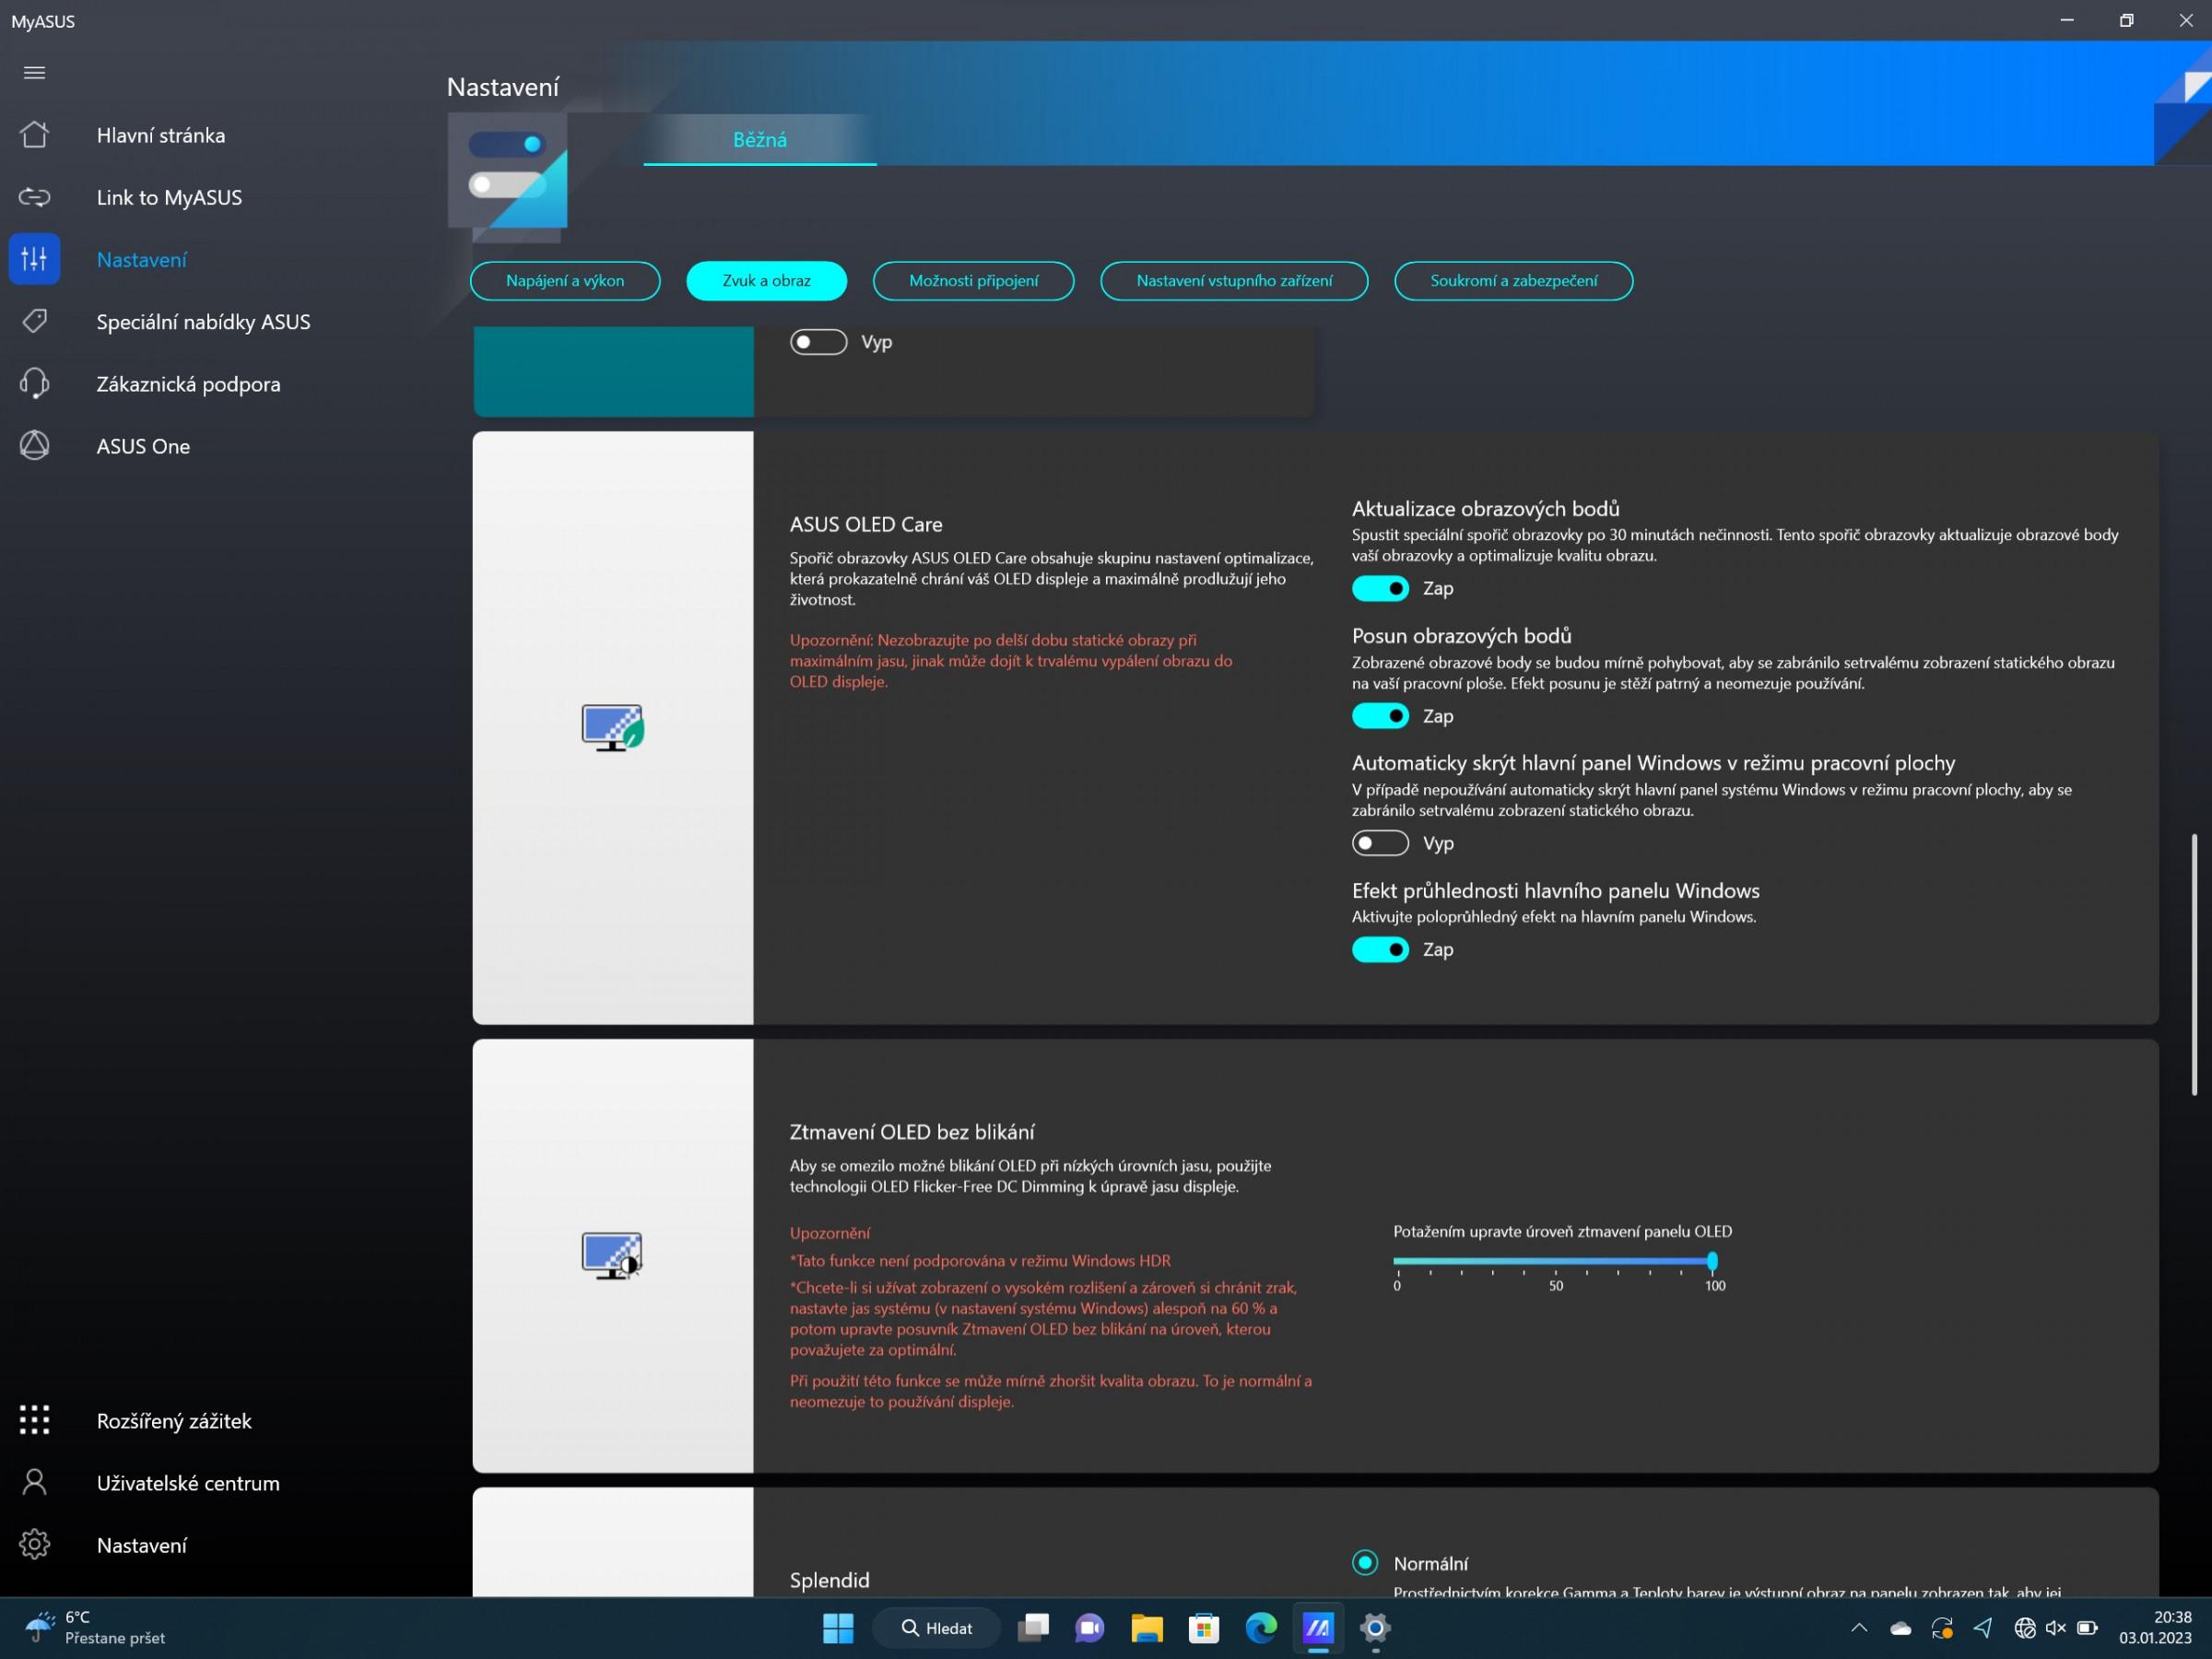Open Speciální nabídky ASUS tag icon

(34, 321)
